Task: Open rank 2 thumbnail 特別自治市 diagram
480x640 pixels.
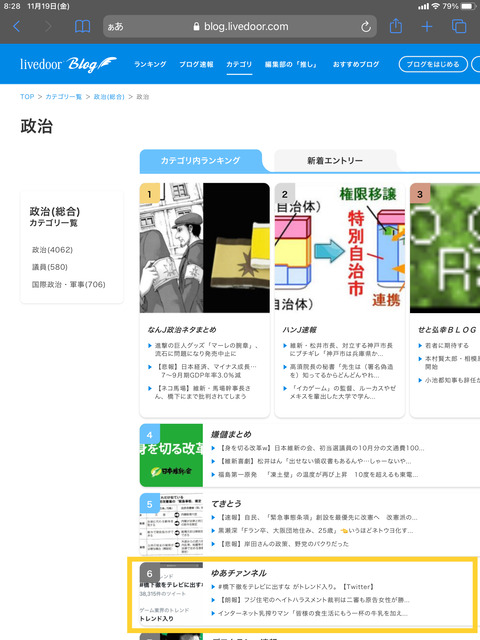Action: point(340,248)
